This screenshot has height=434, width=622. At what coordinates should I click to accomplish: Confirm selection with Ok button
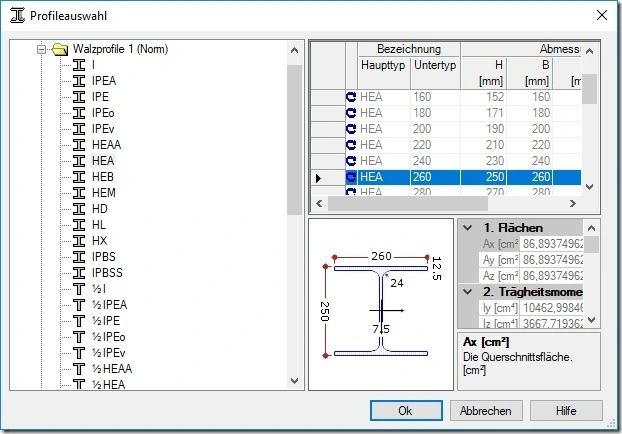[406, 411]
